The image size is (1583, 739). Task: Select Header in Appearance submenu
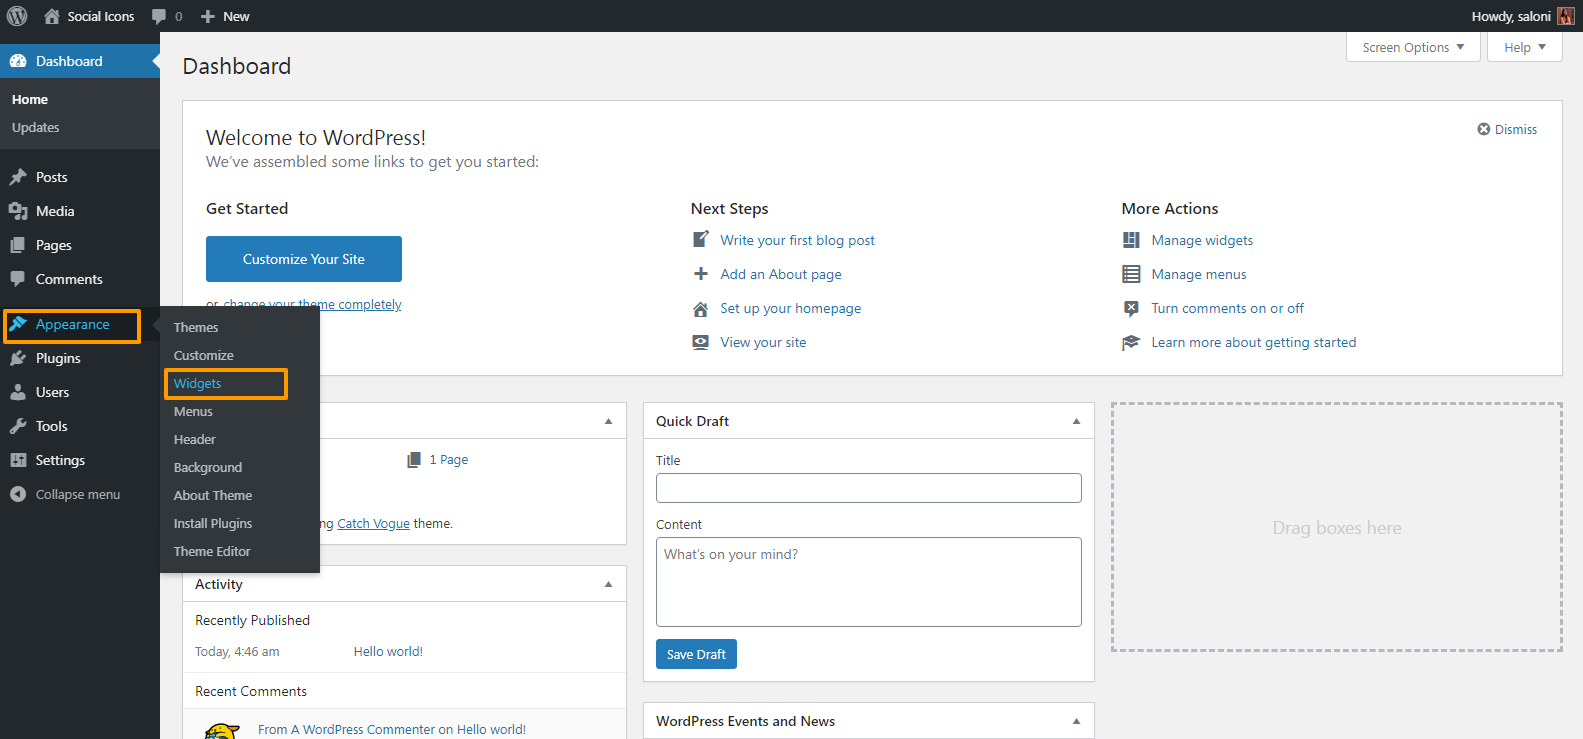pyautogui.click(x=195, y=439)
